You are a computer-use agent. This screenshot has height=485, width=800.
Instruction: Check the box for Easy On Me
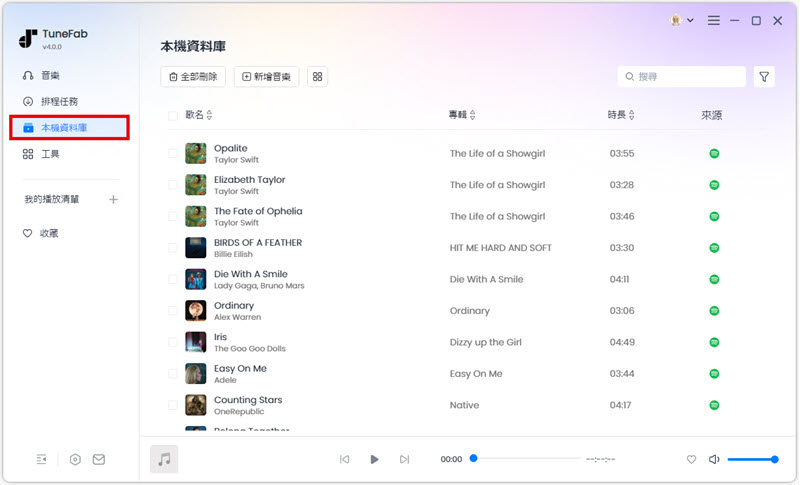tap(173, 374)
